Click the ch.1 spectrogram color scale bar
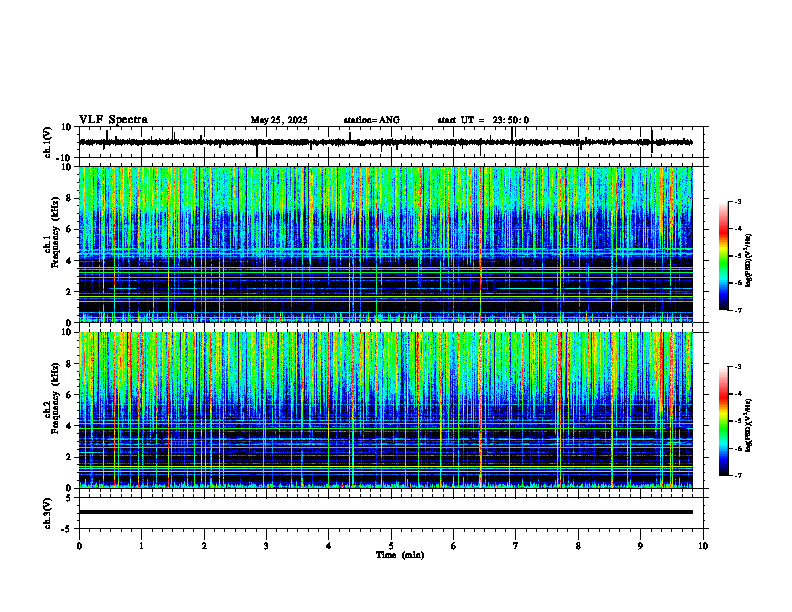 (x=723, y=256)
